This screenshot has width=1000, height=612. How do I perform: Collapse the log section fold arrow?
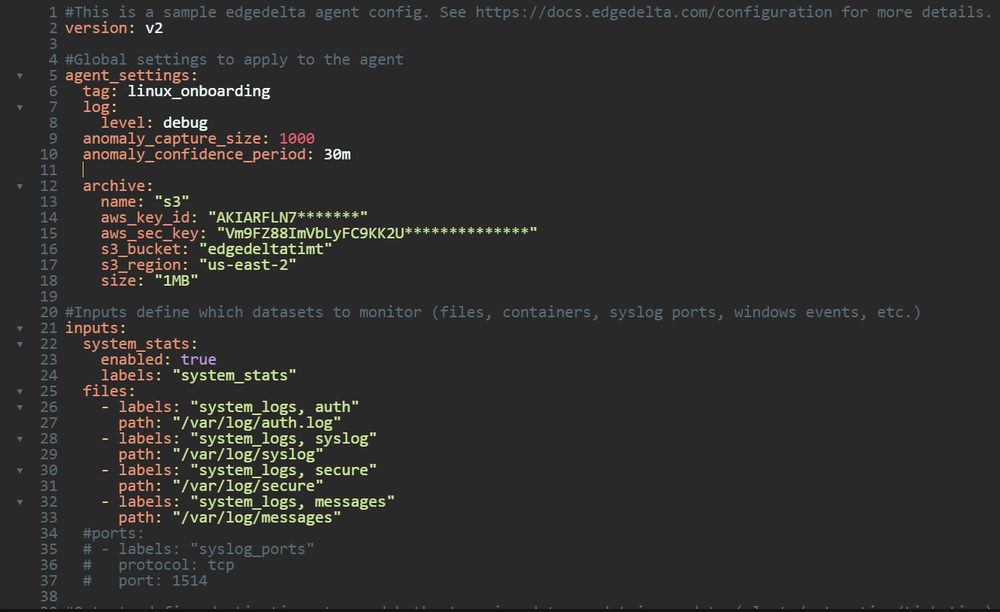(x=20, y=107)
